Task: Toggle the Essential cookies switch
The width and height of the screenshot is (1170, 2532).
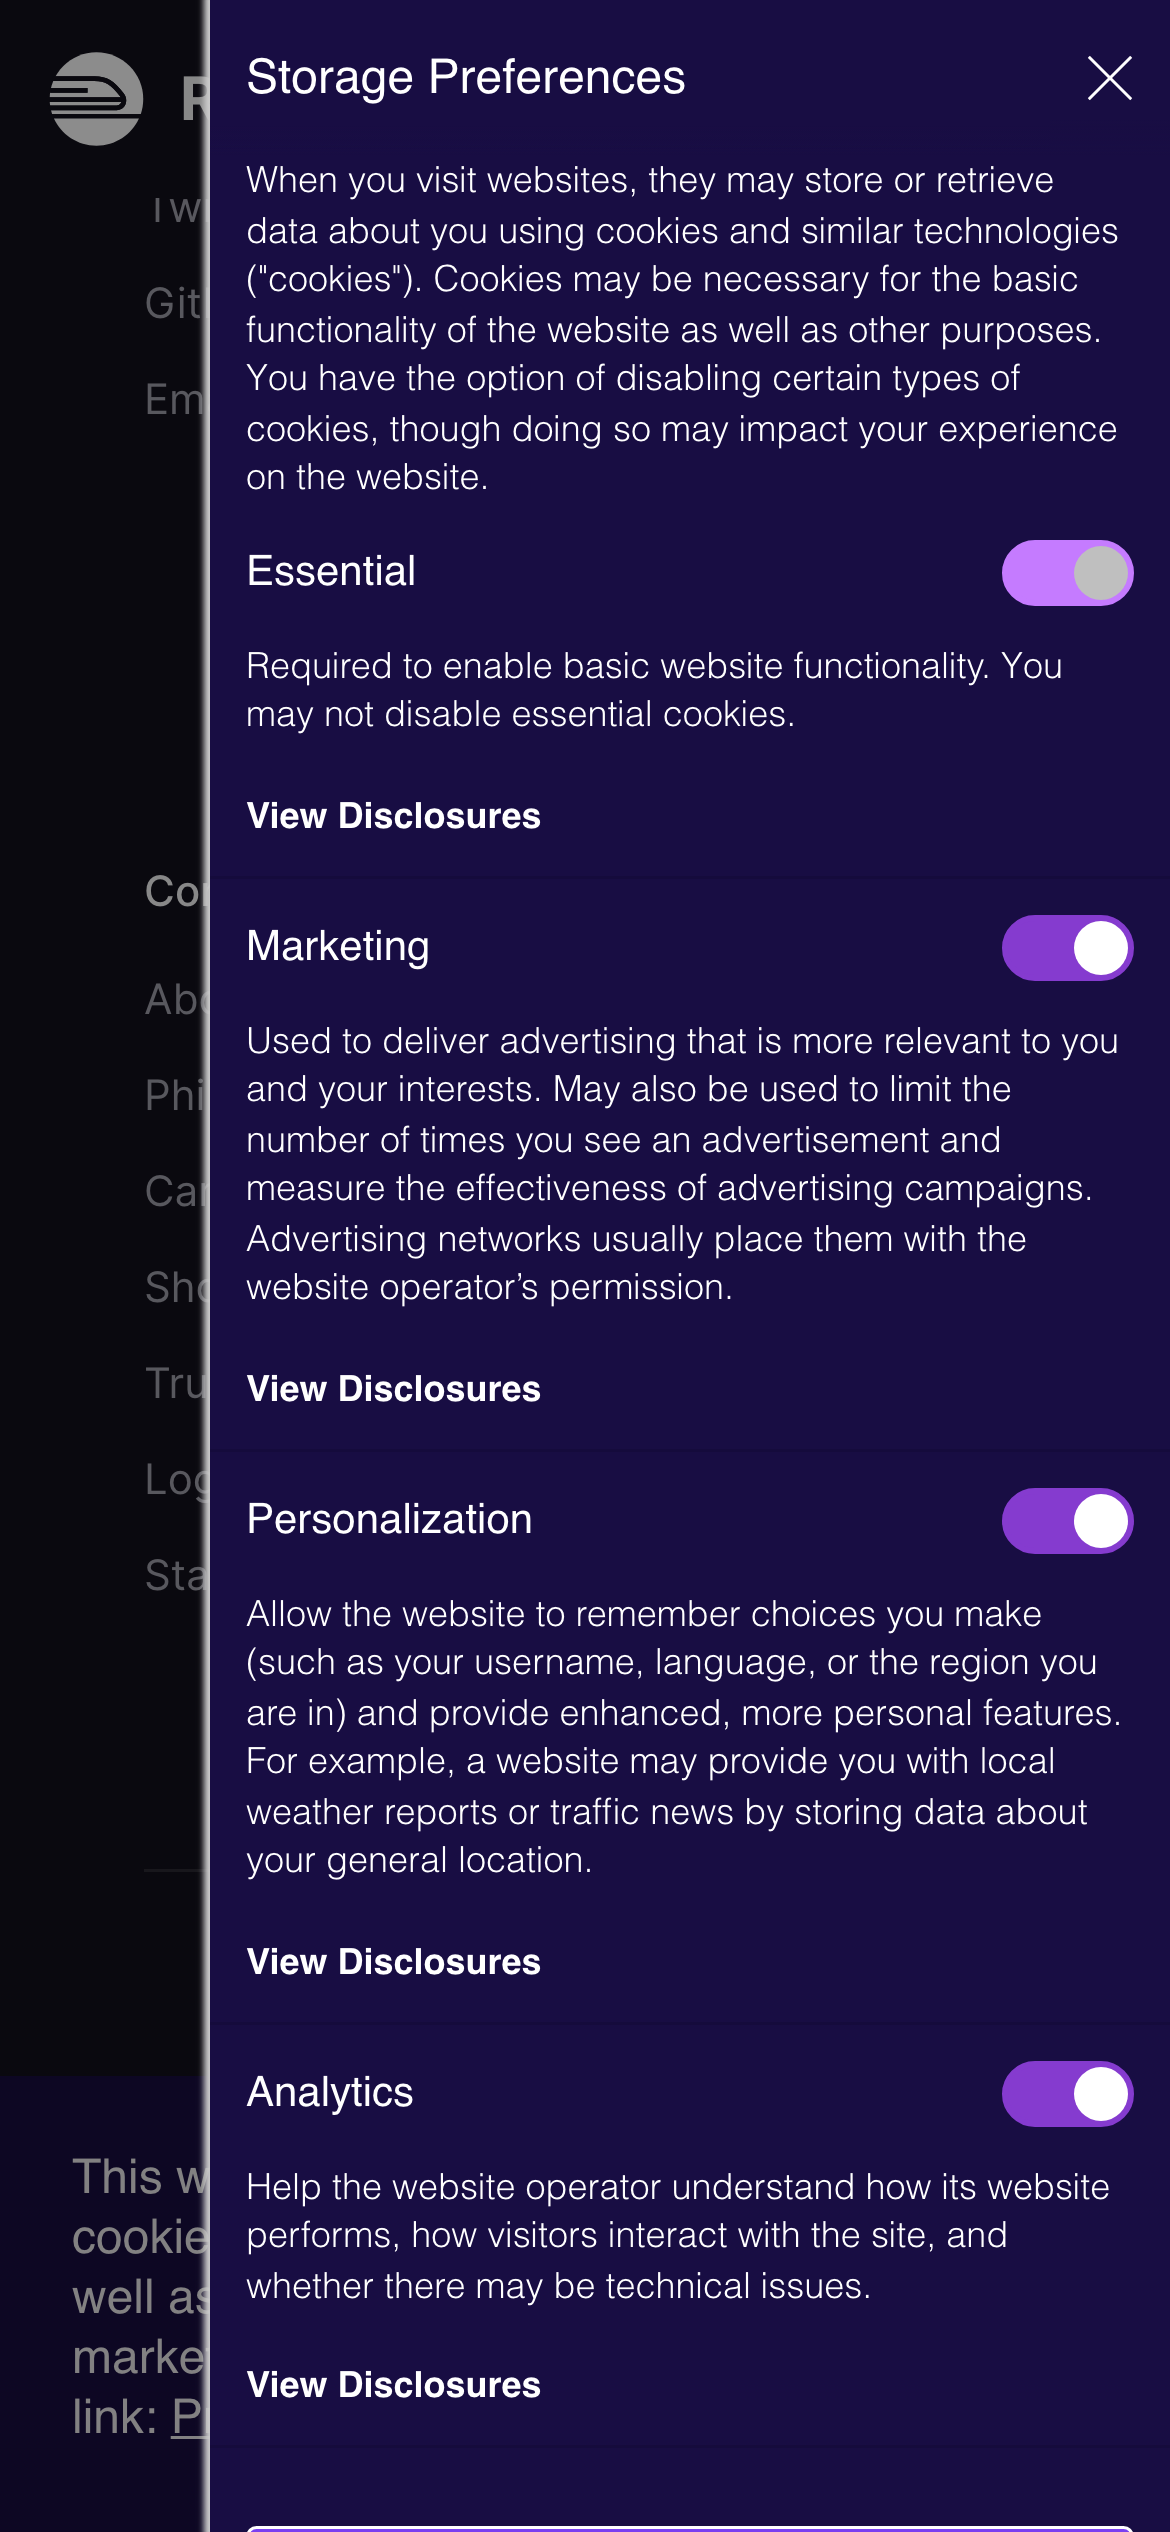Action: point(1067,573)
